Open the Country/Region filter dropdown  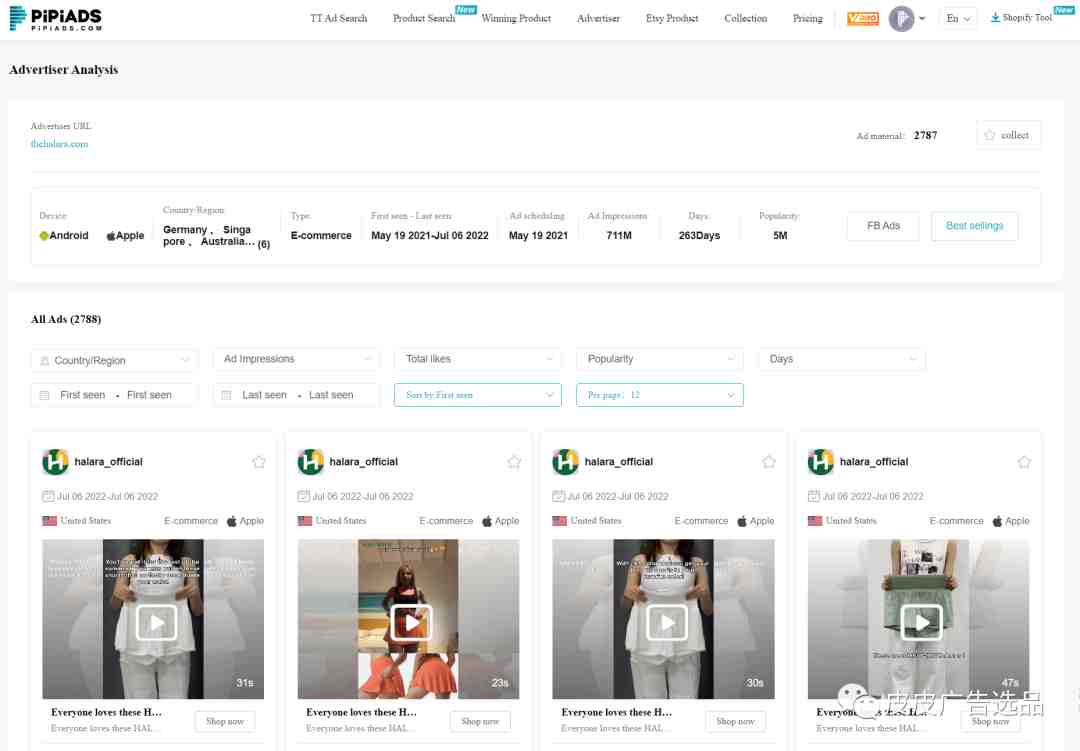coord(114,360)
